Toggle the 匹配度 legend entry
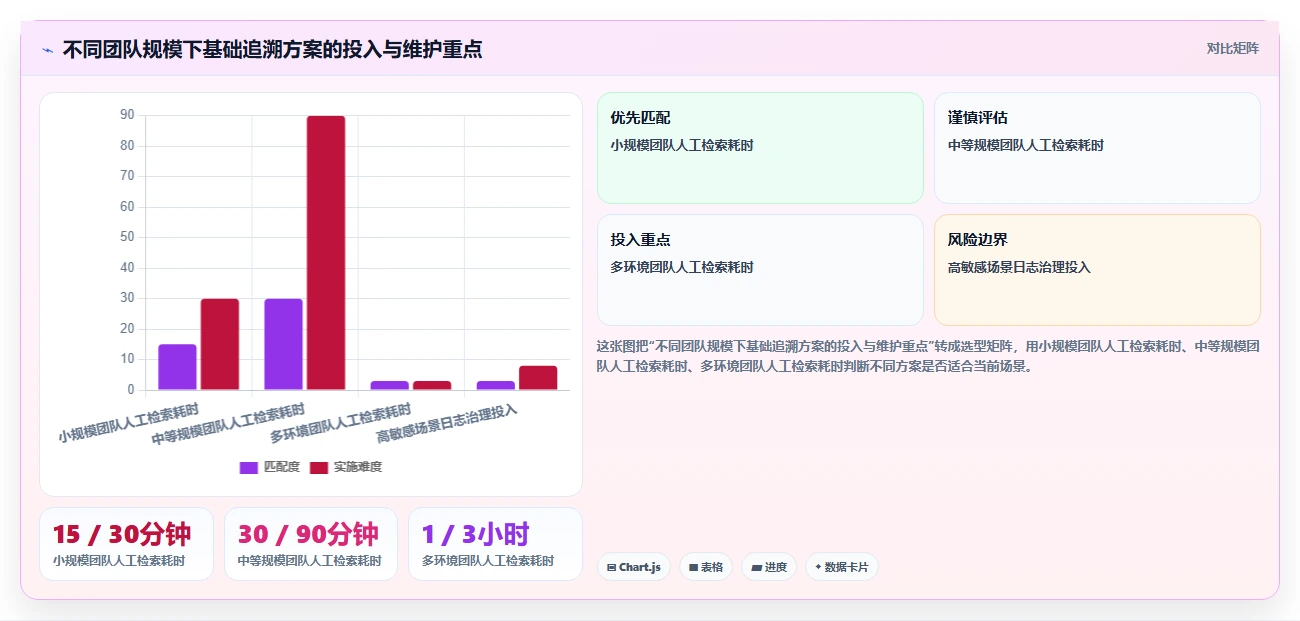The image size is (1300, 621). 270,467
